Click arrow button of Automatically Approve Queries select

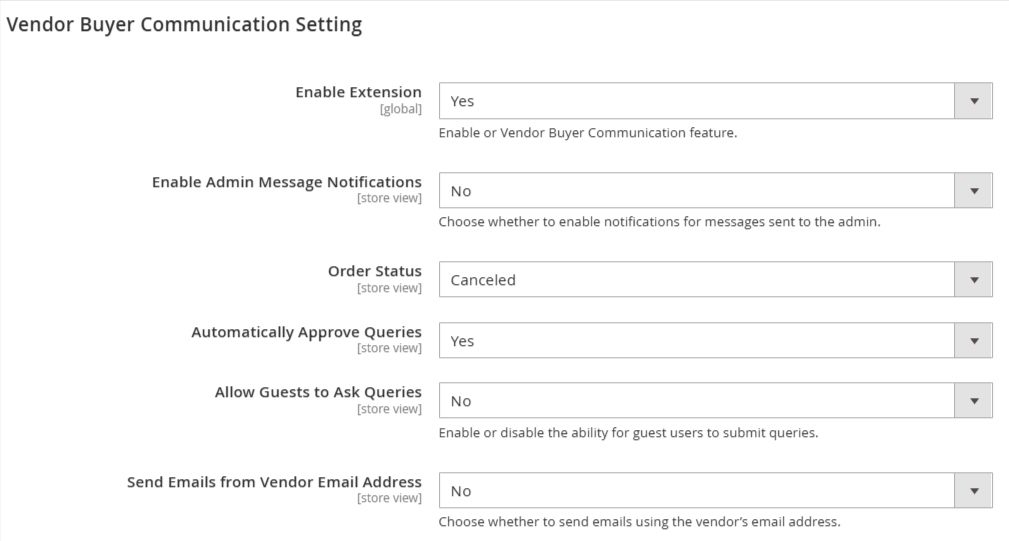pos(974,341)
